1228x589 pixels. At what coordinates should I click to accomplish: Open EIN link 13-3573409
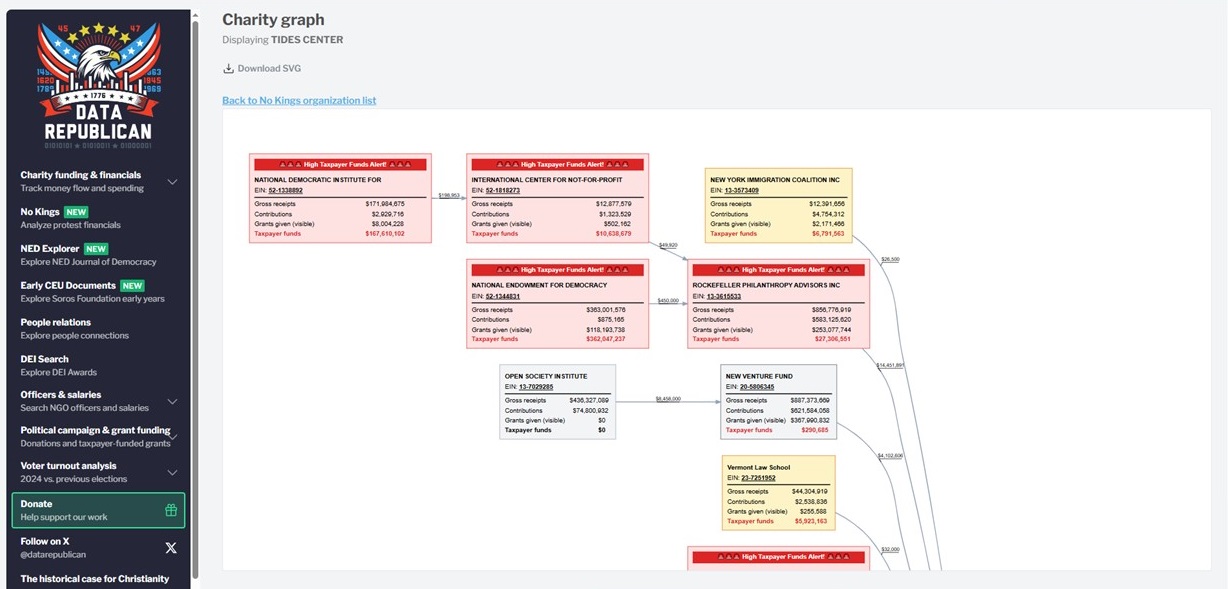coord(741,190)
